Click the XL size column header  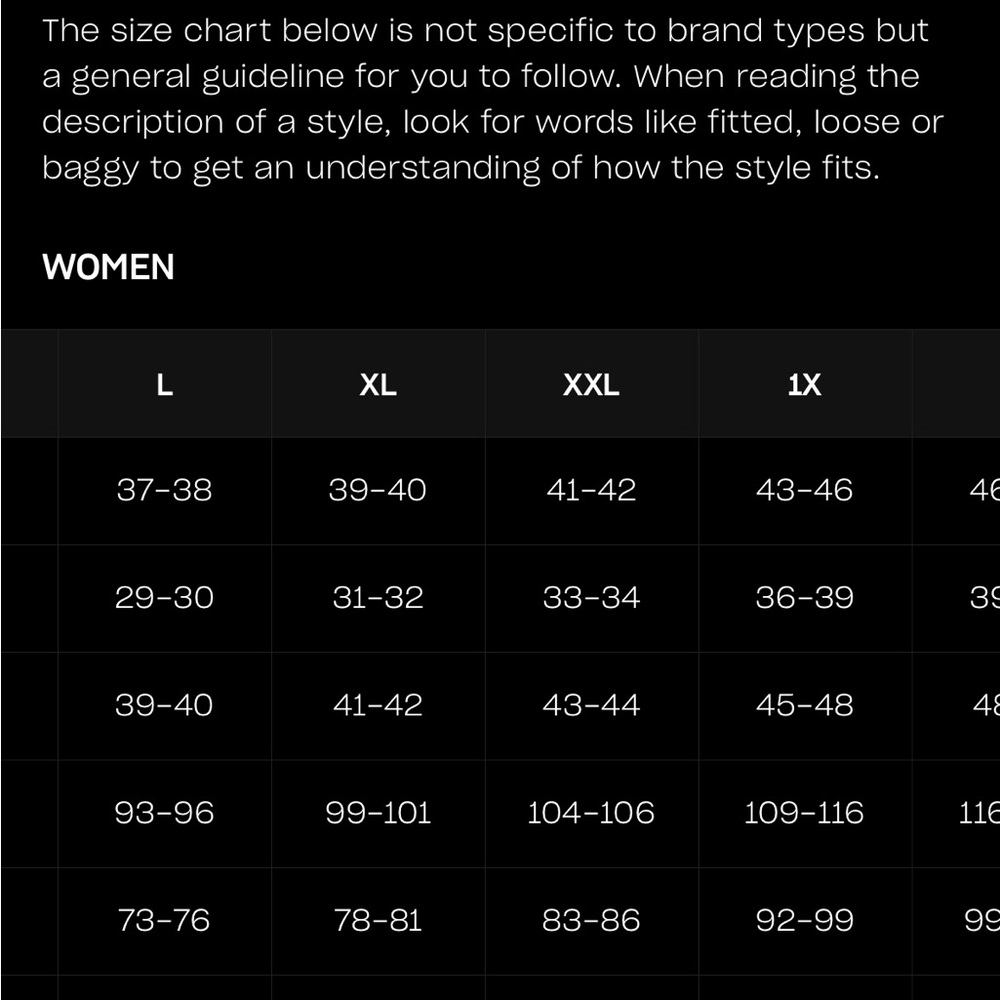coord(378,384)
